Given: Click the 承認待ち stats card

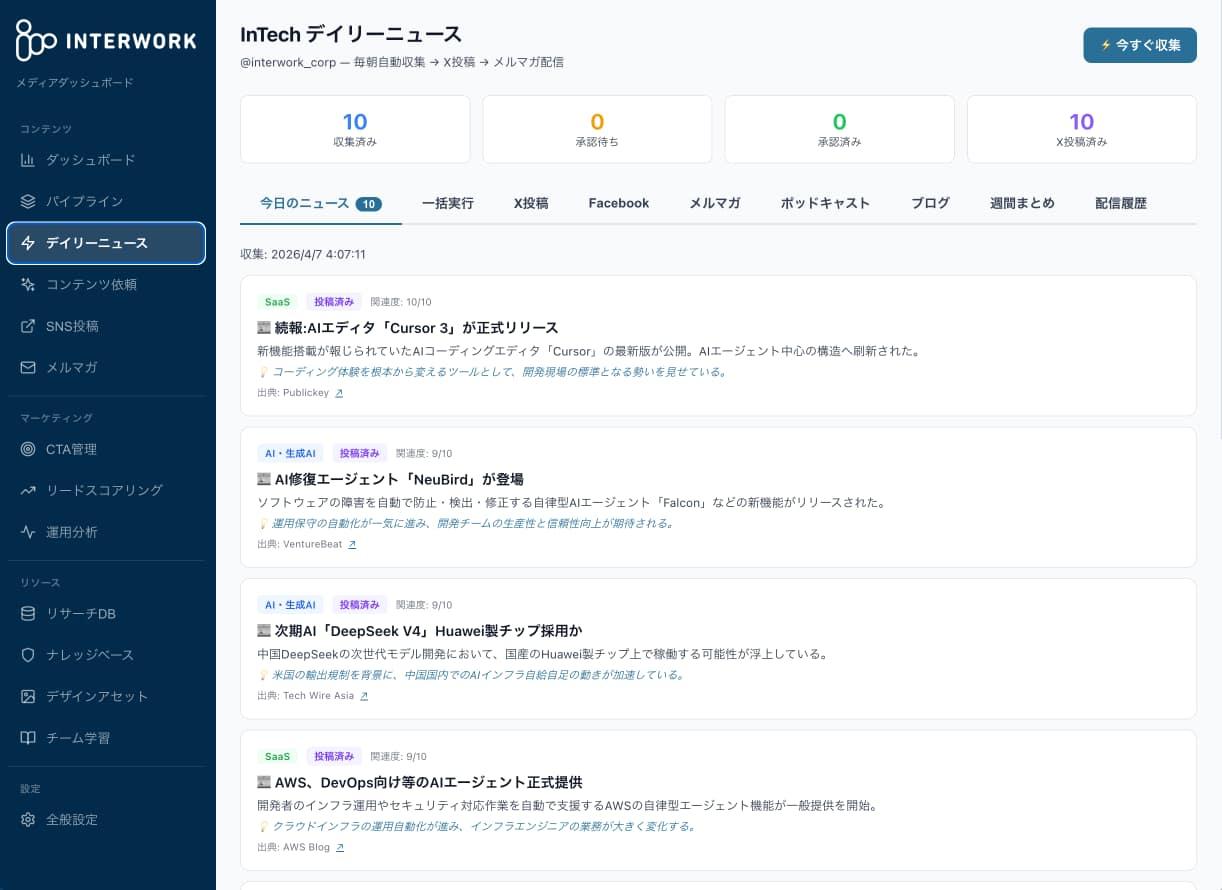Looking at the screenshot, I should point(597,128).
